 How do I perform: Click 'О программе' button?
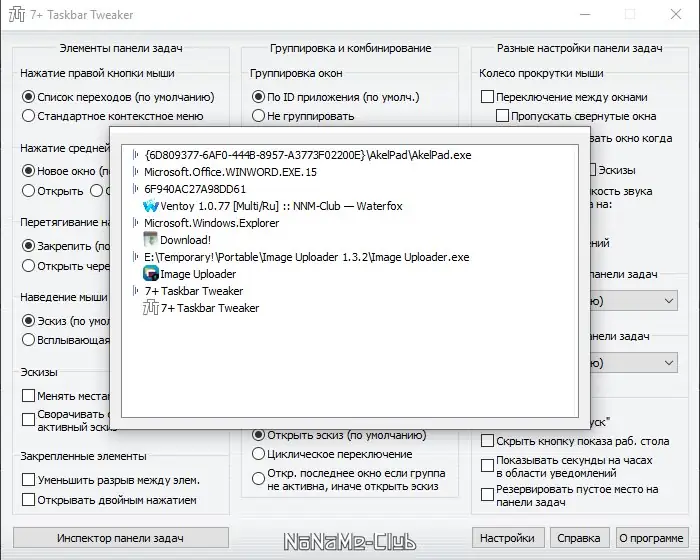(x=651, y=538)
